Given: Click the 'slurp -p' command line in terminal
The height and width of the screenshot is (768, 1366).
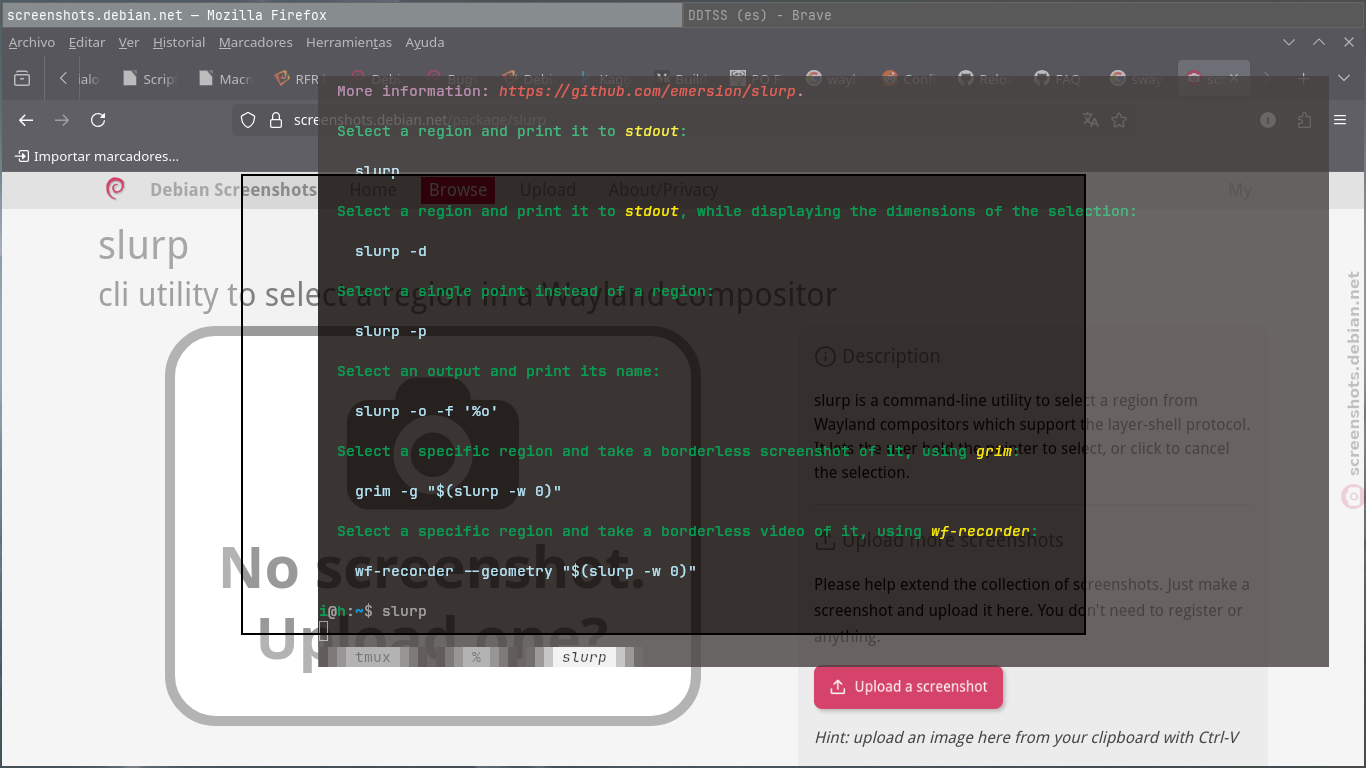Looking at the screenshot, I should click(391, 331).
